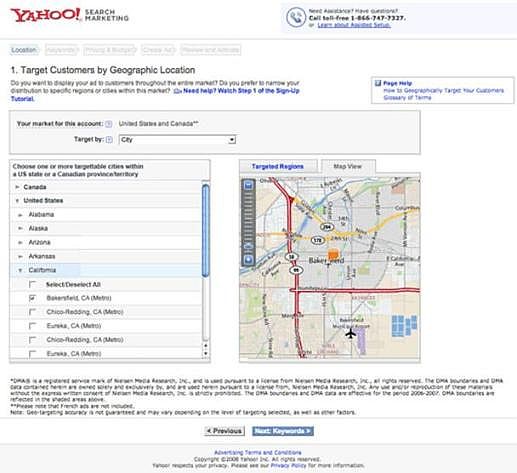517x473 pixels.
Task: Select the Map View tab
Action: click(x=348, y=166)
